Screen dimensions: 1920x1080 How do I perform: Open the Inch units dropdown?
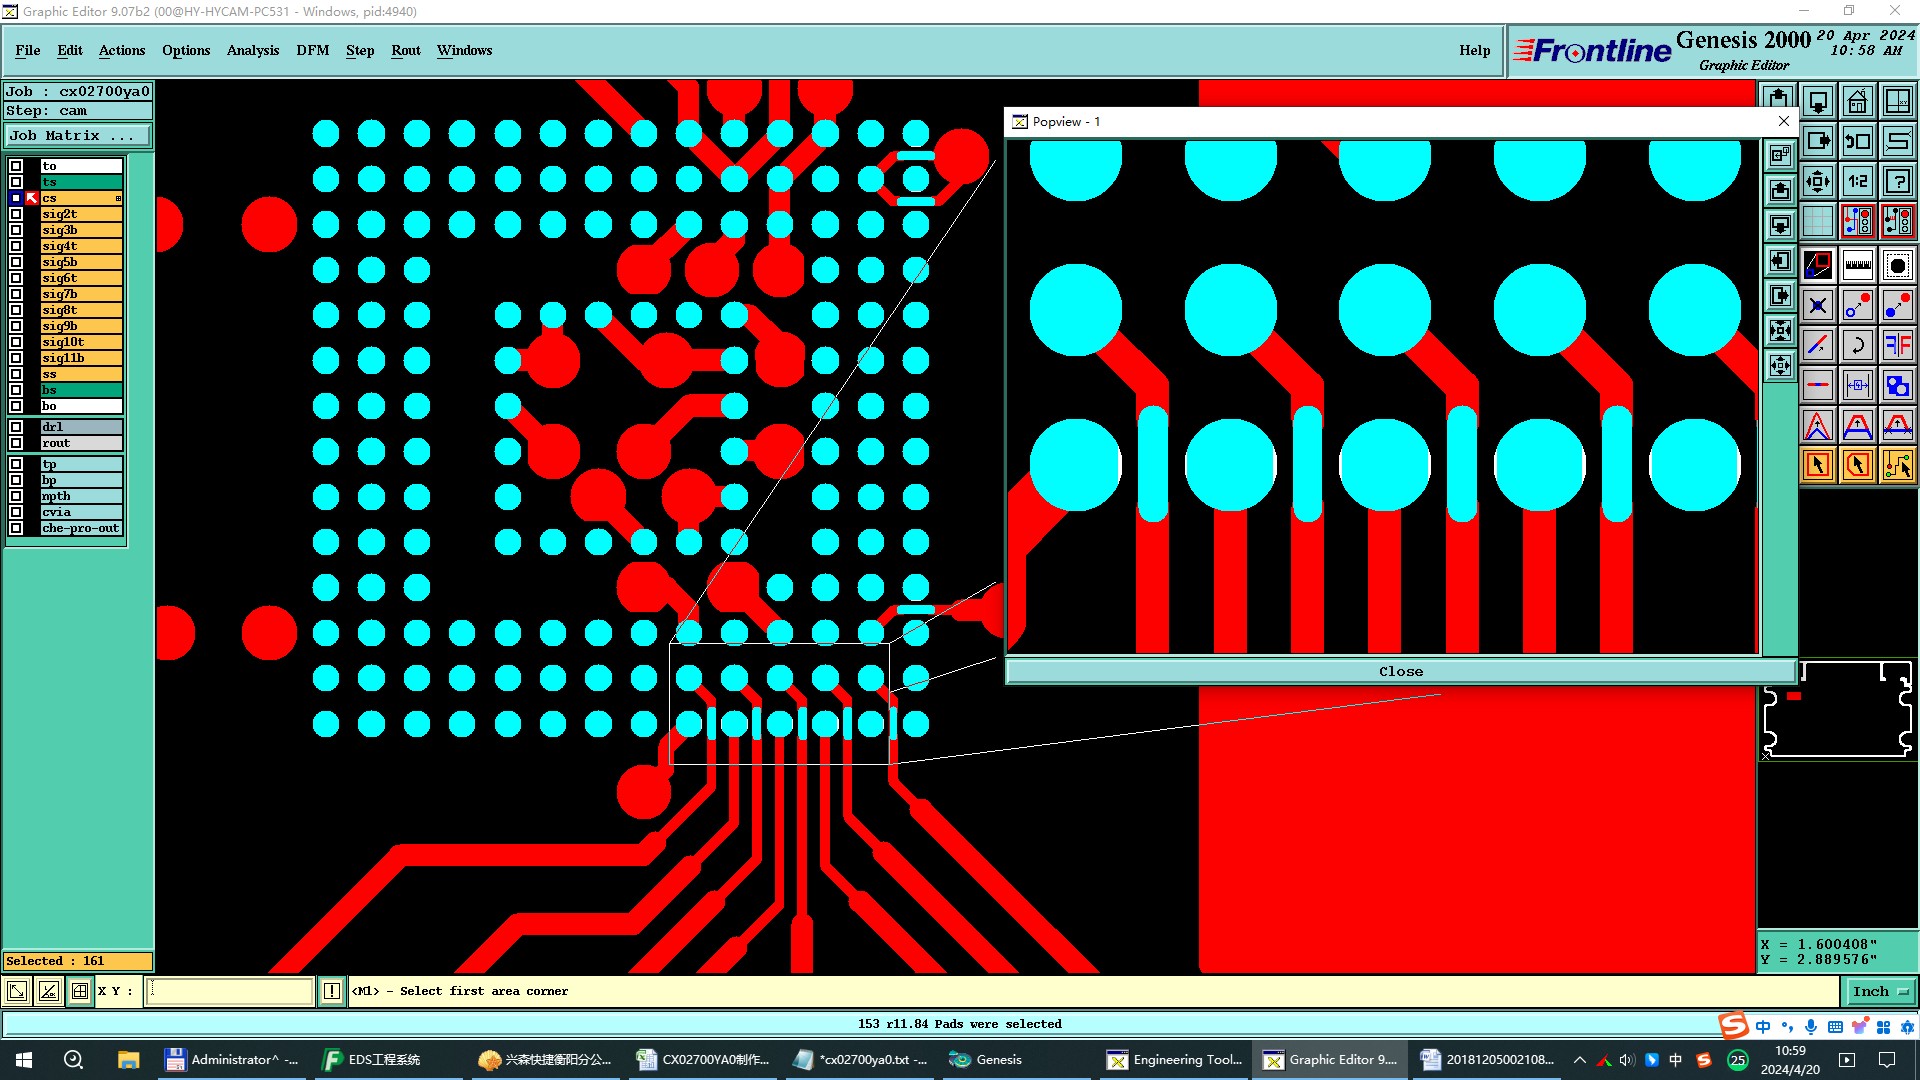(1879, 991)
